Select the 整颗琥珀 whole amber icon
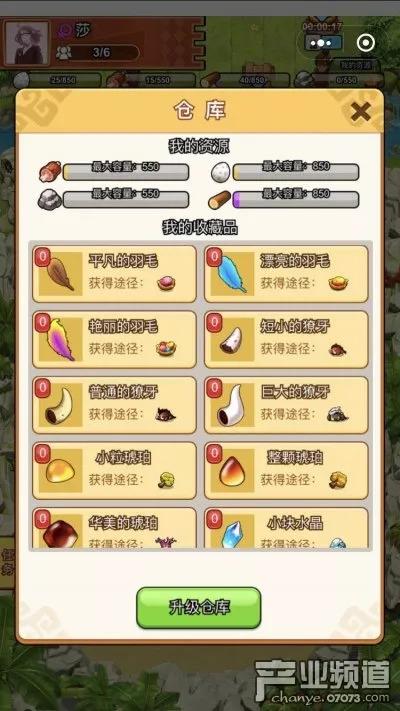 233,470
